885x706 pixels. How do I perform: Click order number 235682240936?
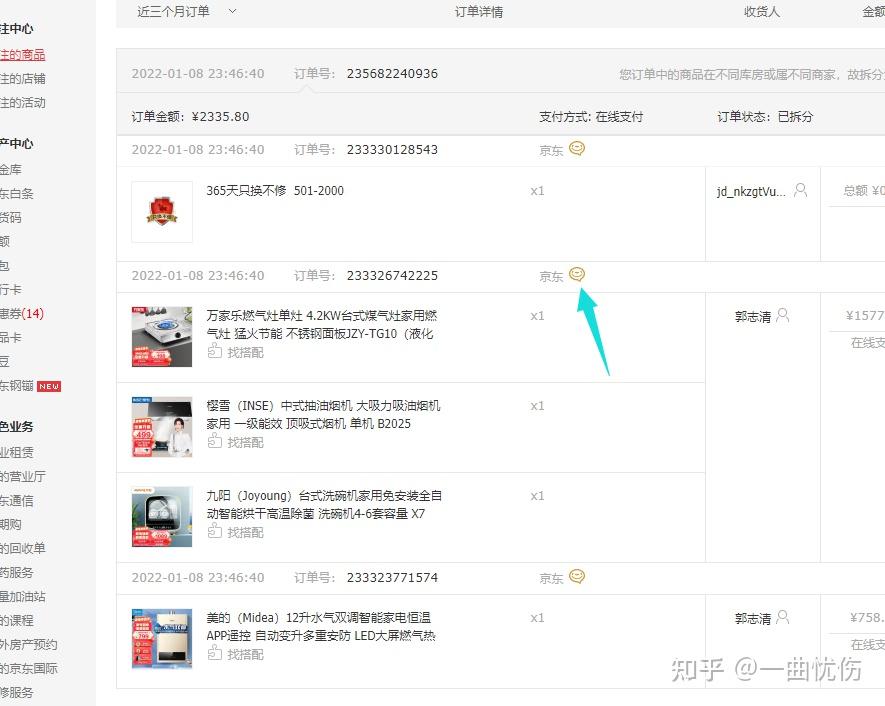pos(392,74)
